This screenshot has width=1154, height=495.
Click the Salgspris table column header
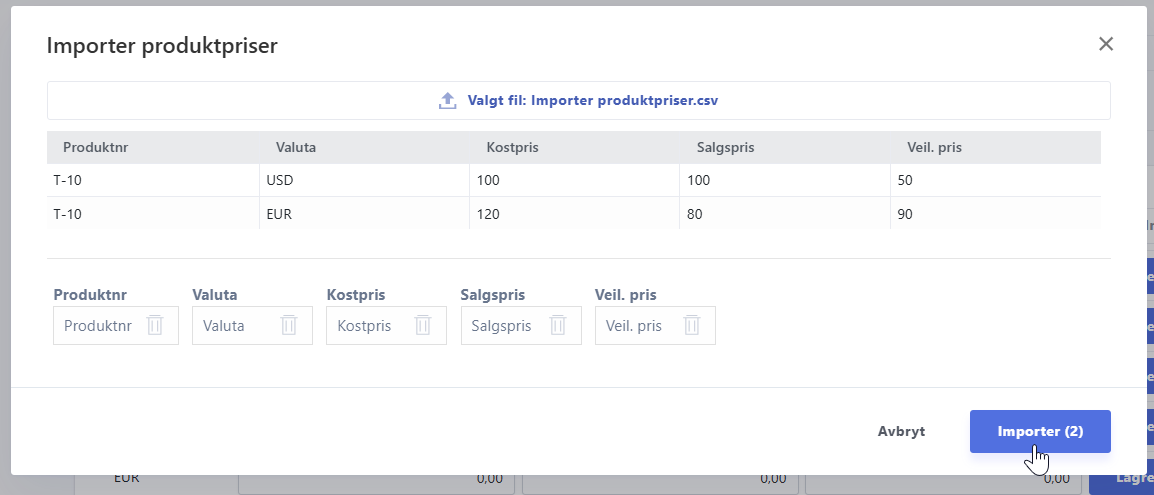pos(725,148)
